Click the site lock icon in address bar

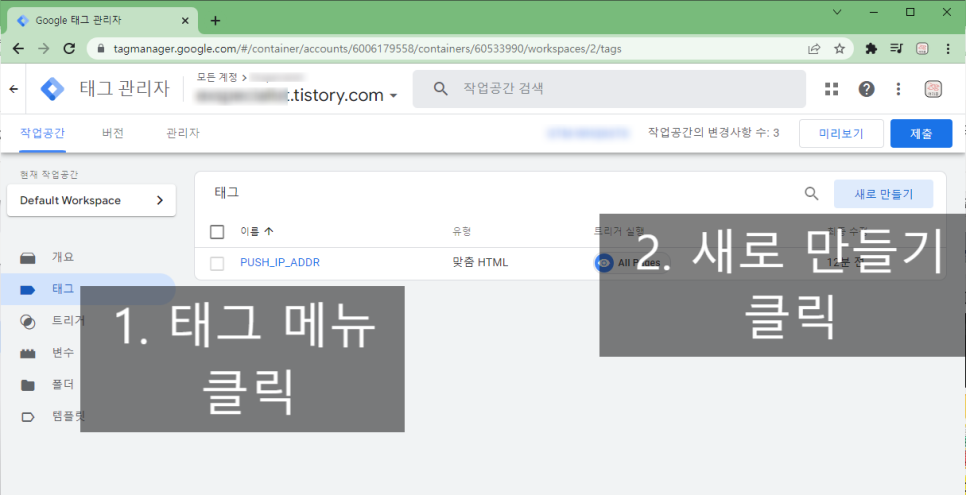click(101, 49)
